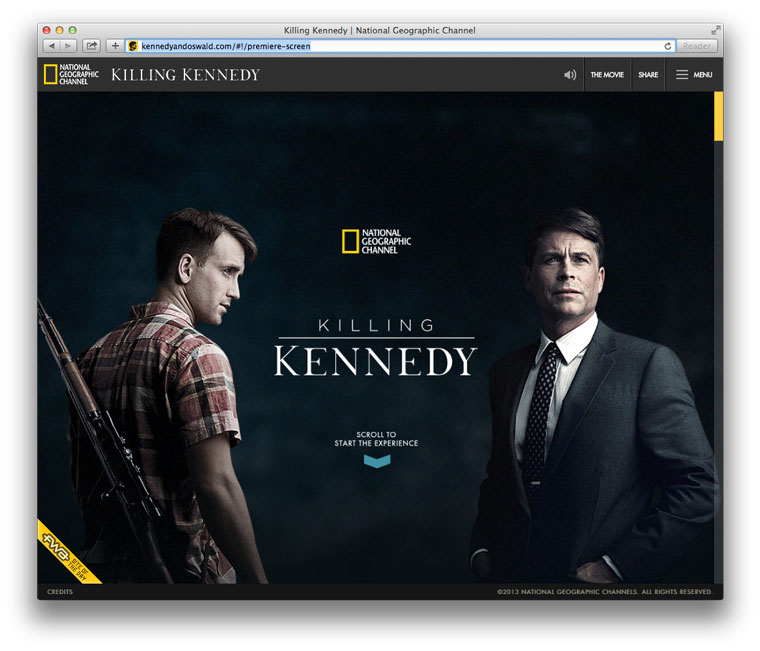
Task: Click the Safari back arrow button
Action: [51, 46]
